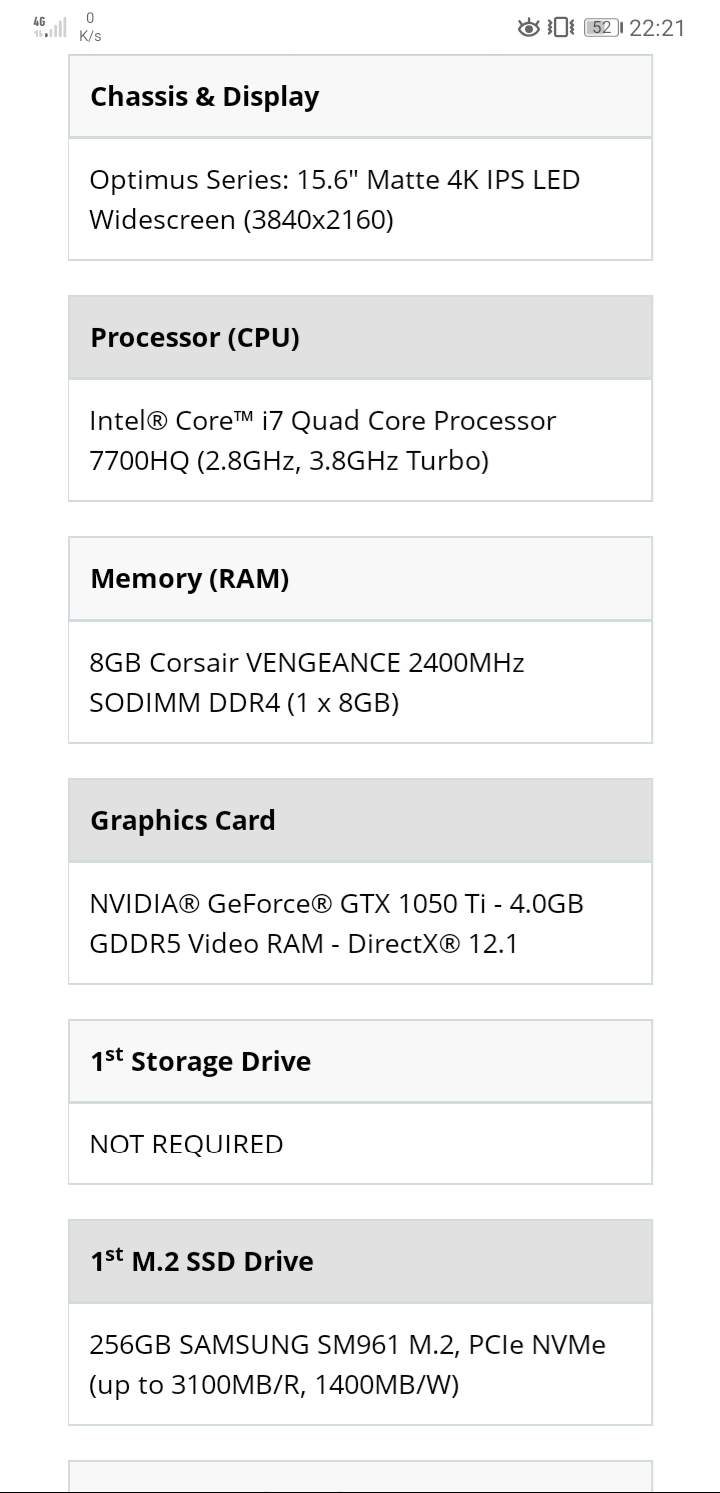The width and height of the screenshot is (720, 1493).
Task: Tap the 4G signal strength icon
Action: click(x=49, y=27)
